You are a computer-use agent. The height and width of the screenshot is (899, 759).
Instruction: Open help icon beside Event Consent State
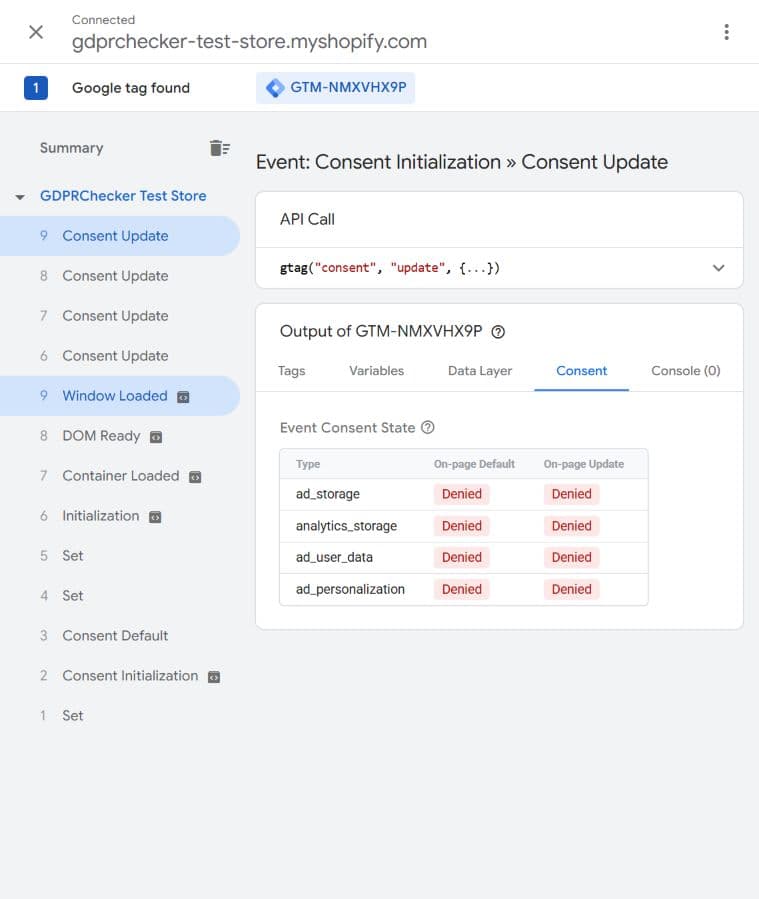click(428, 427)
